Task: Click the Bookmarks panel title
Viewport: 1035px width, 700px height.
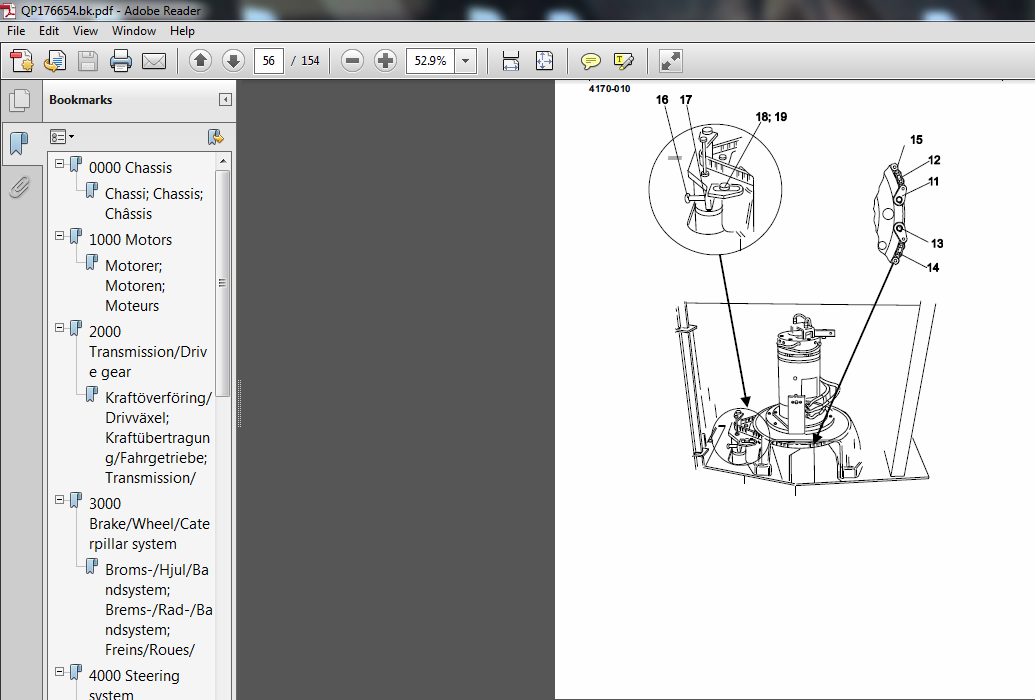Action: pyautogui.click(x=81, y=100)
